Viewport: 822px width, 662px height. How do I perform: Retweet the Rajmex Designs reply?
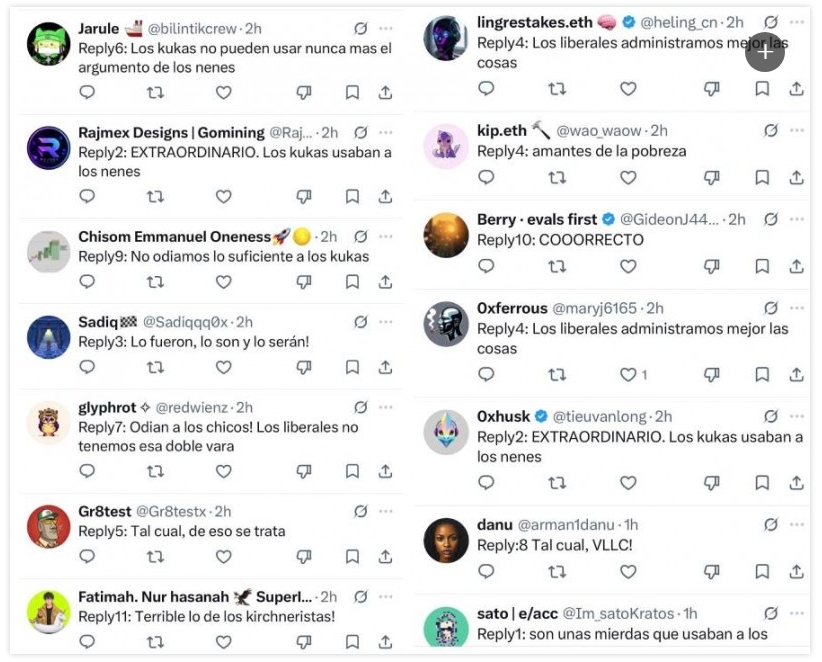tap(155, 197)
